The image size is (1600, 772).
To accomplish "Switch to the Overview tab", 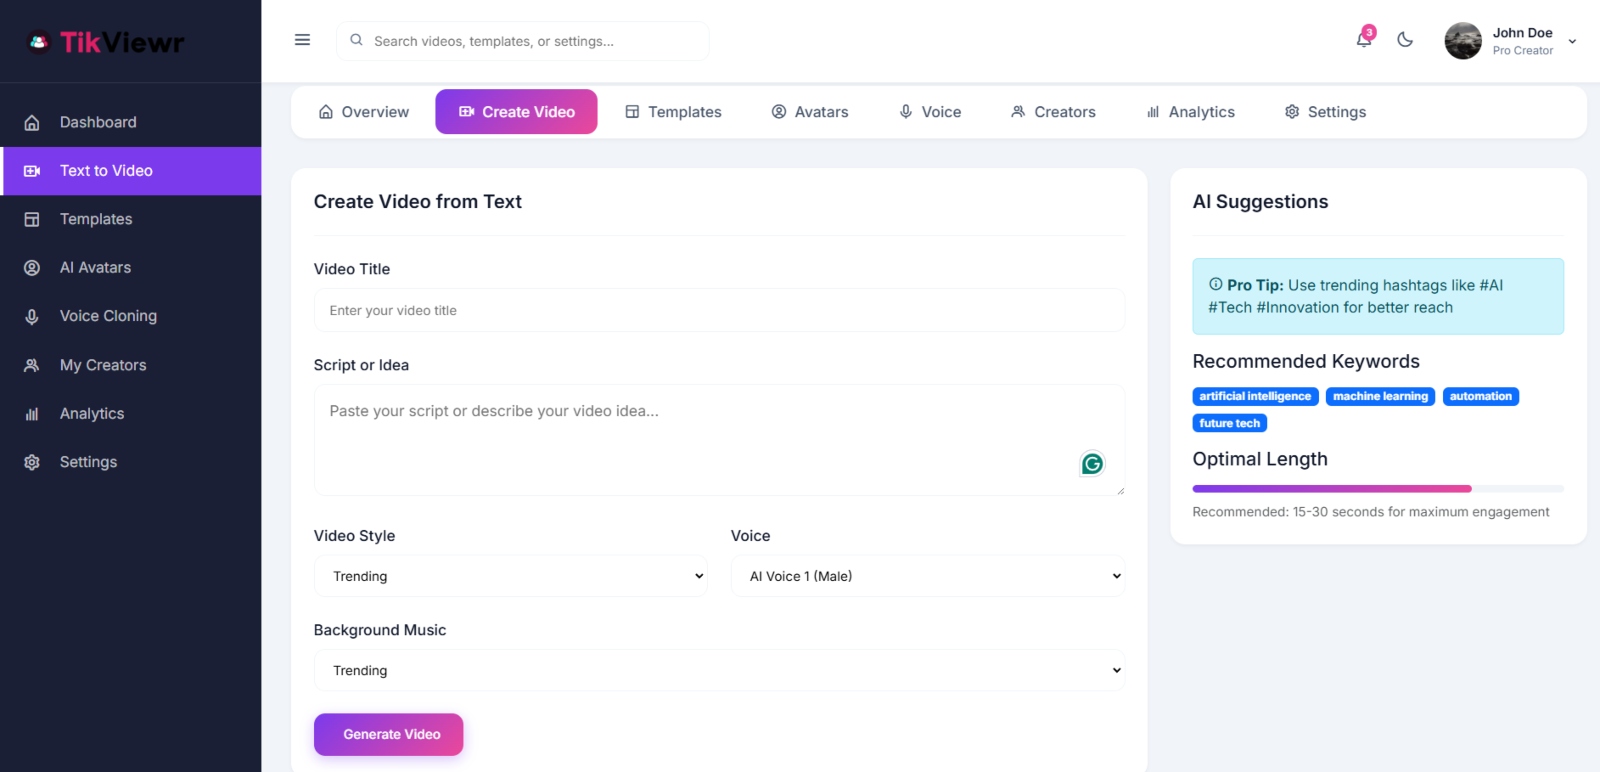I will 364,112.
